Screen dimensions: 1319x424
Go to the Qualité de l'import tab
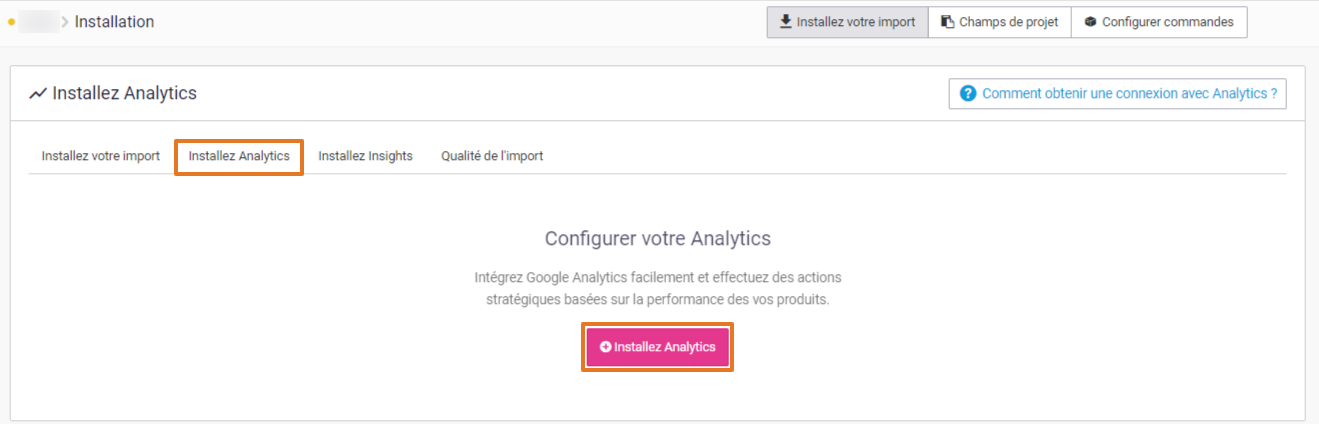[492, 156]
